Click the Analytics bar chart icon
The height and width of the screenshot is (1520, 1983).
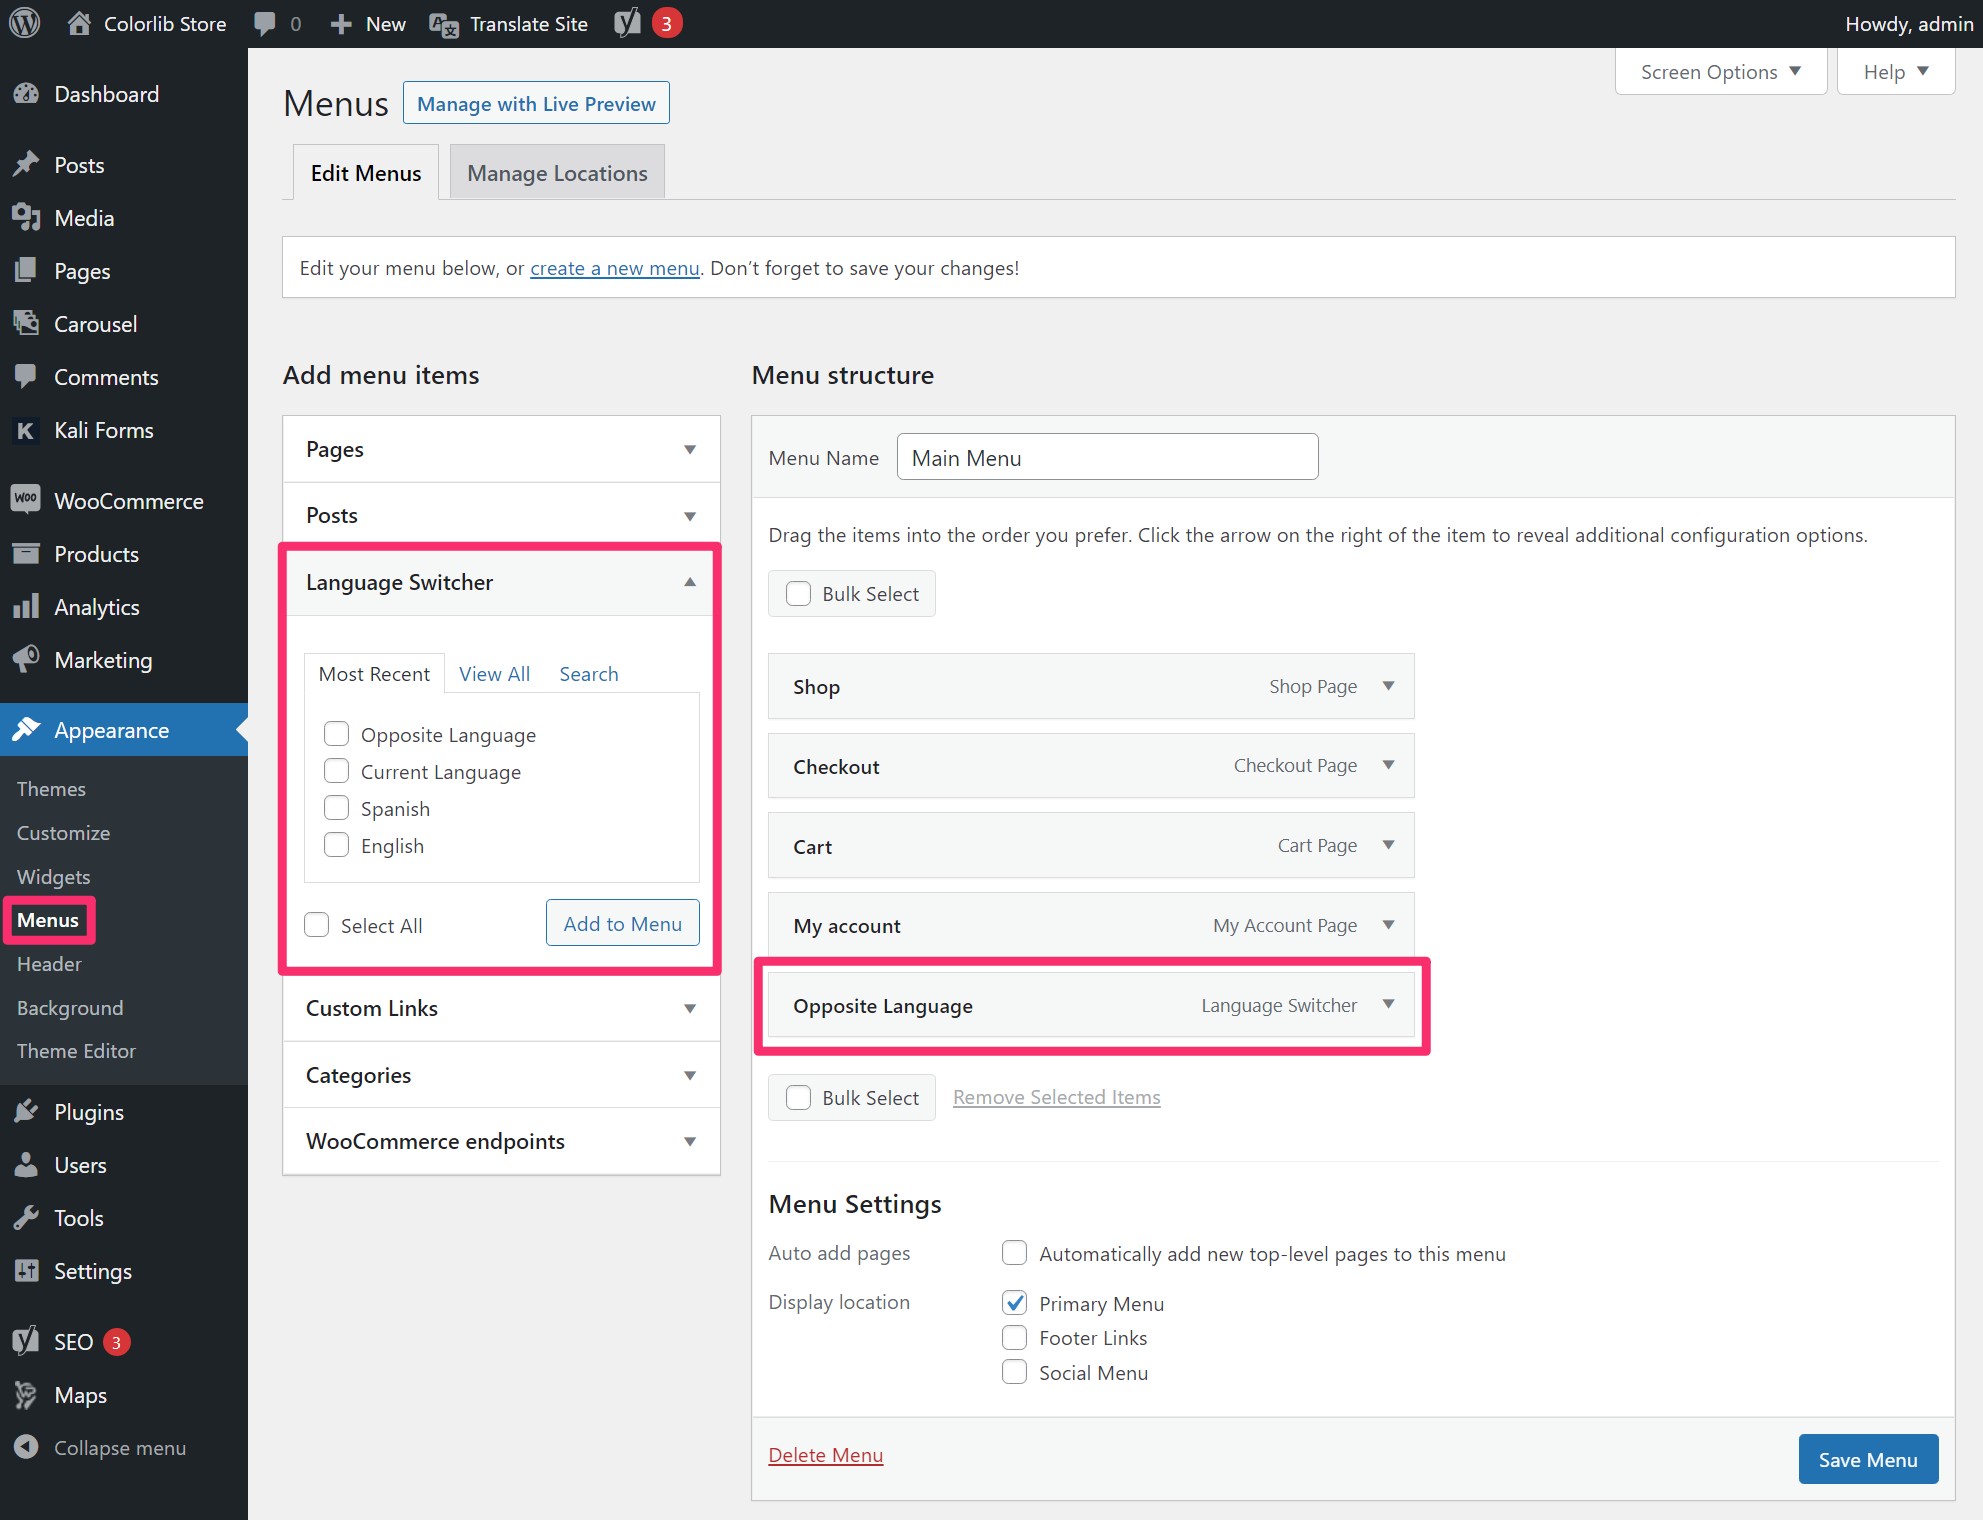tap(26, 607)
